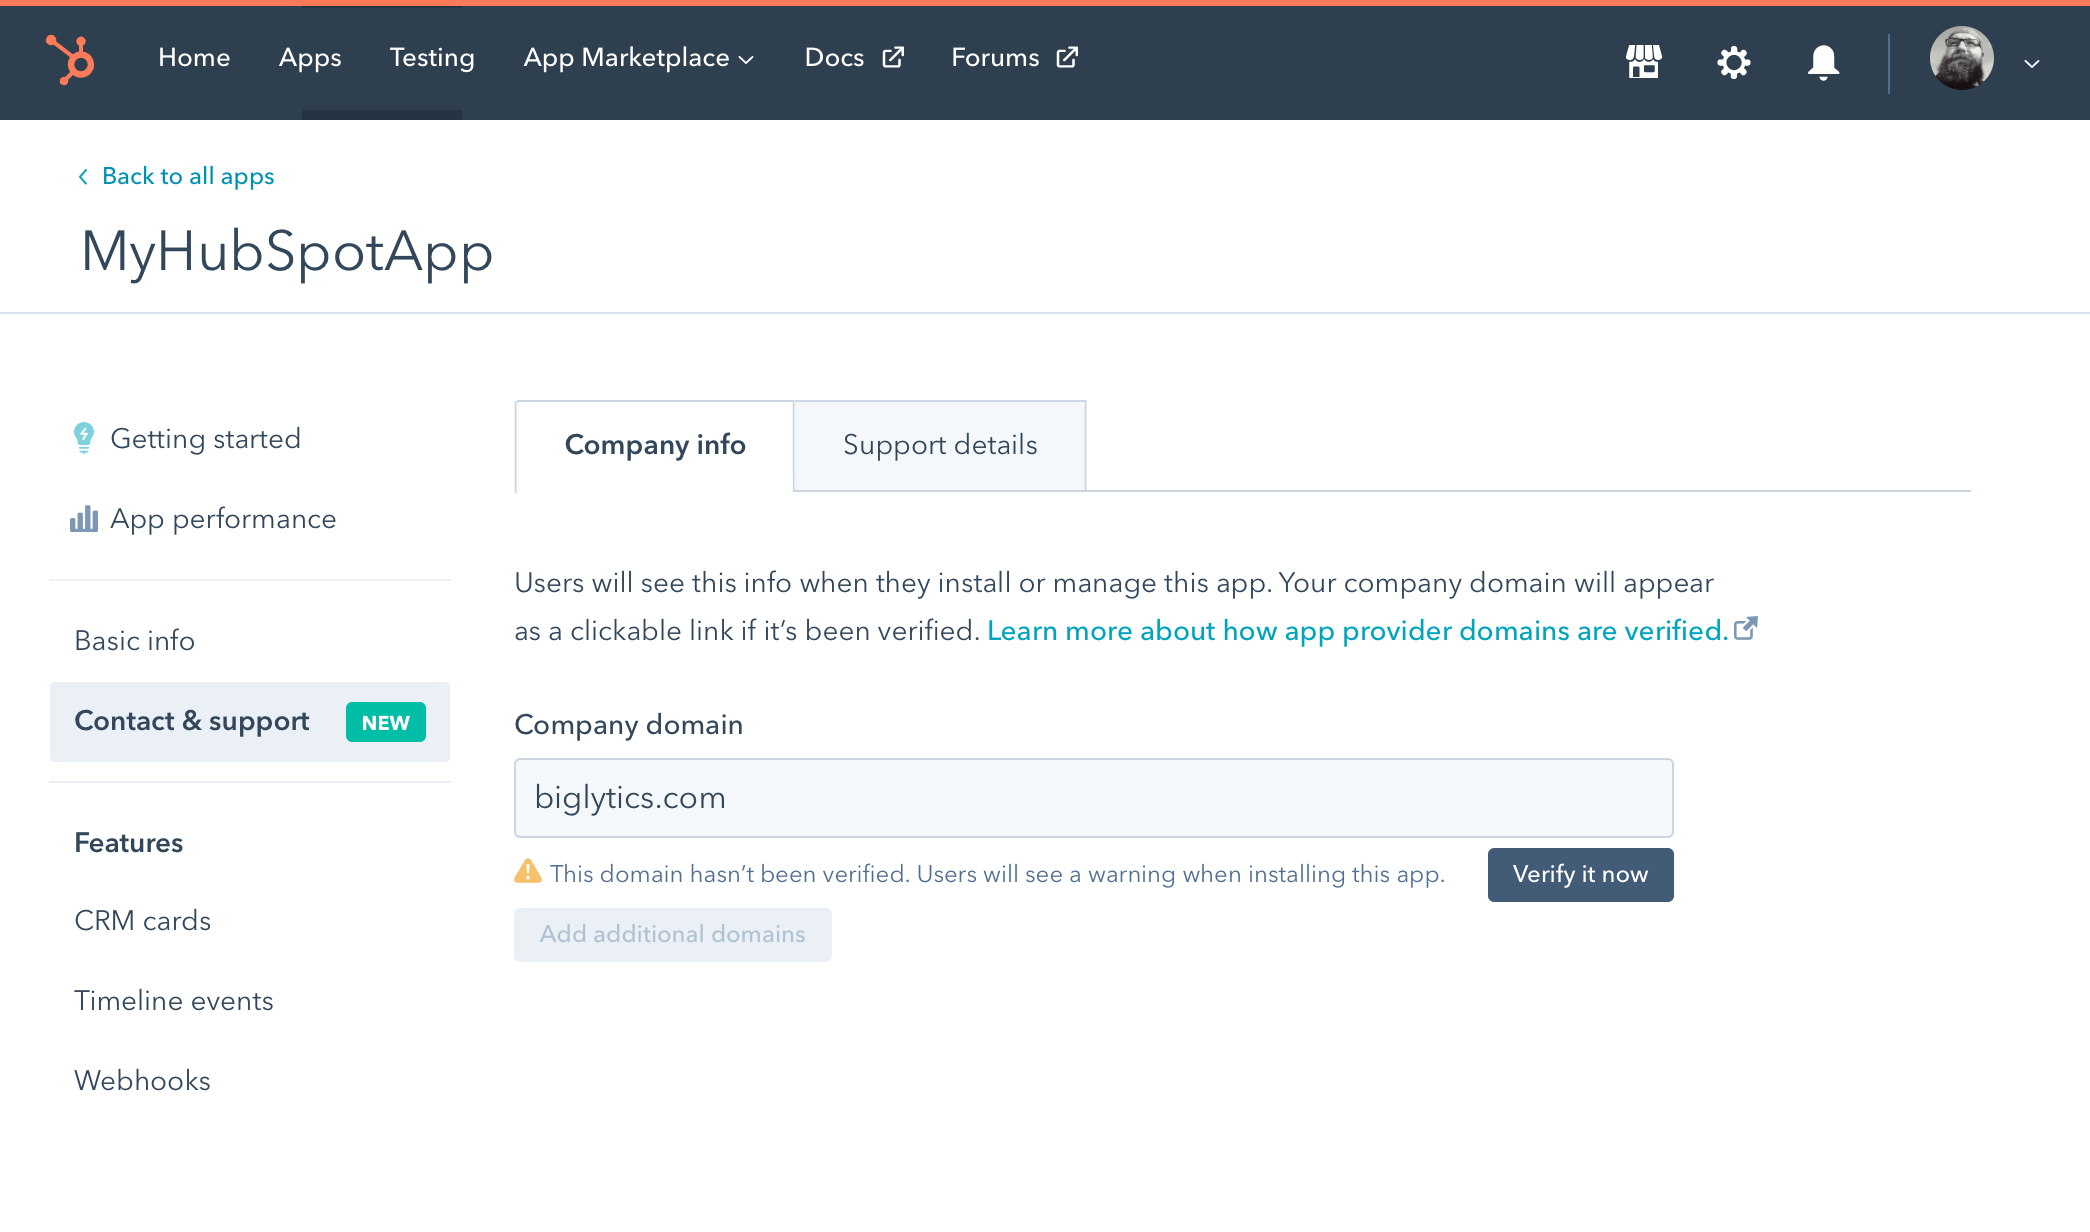Switch to Company info tab
The height and width of the screenshot is (1232, 2090).
(655, 446)
